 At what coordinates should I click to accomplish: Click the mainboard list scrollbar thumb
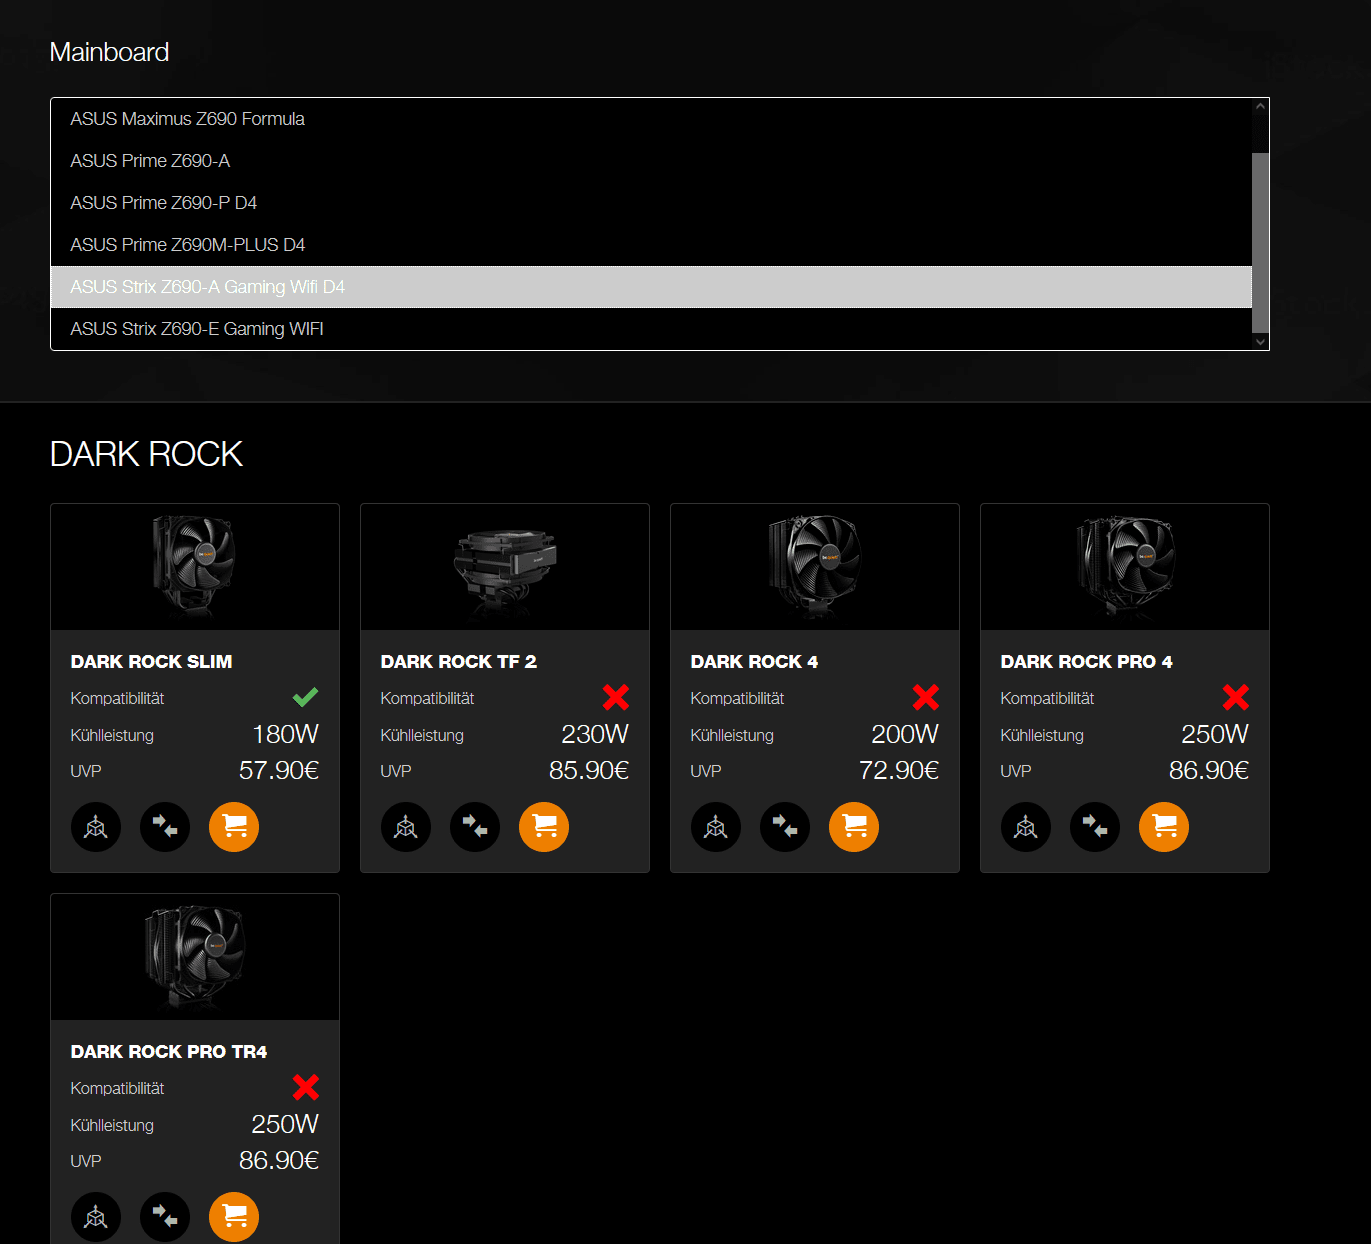tap(1260, 242)
